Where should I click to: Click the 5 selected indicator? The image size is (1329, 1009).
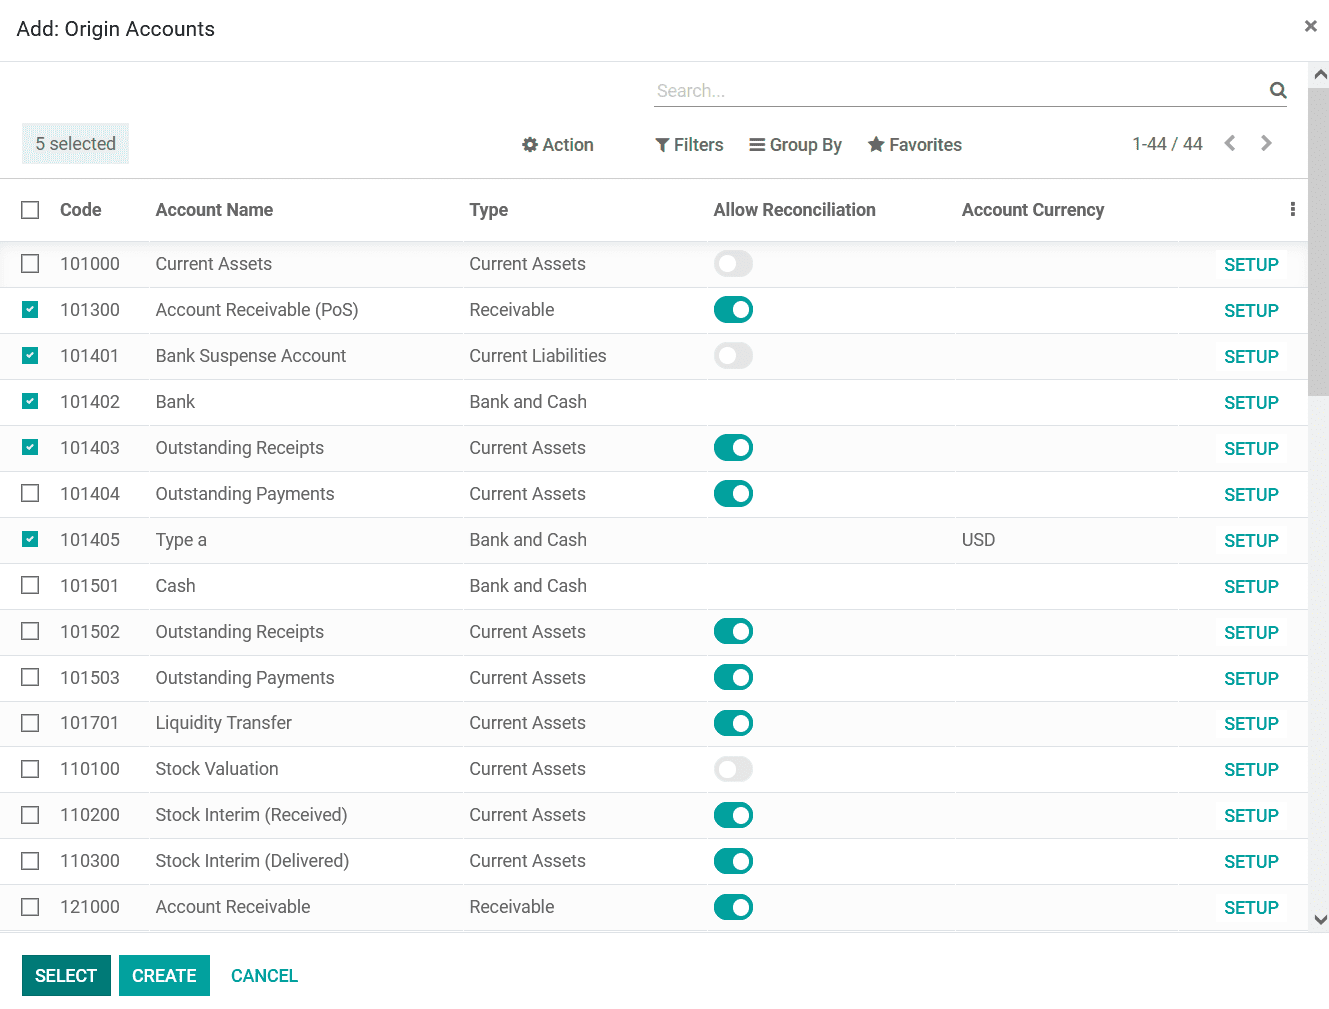(76, 144)
